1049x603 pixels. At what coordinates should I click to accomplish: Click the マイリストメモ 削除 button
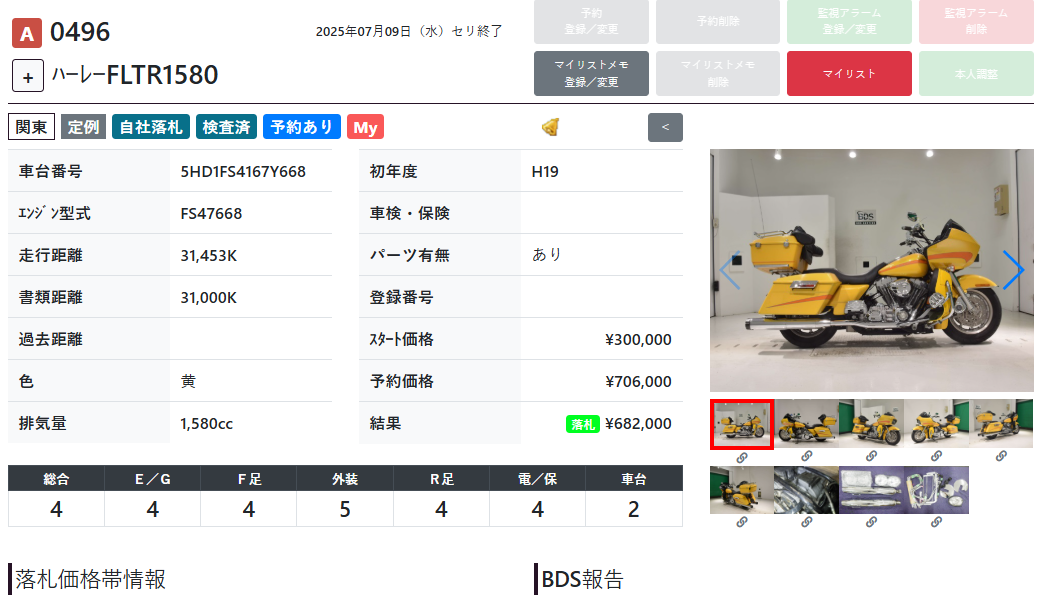(718, 74)
